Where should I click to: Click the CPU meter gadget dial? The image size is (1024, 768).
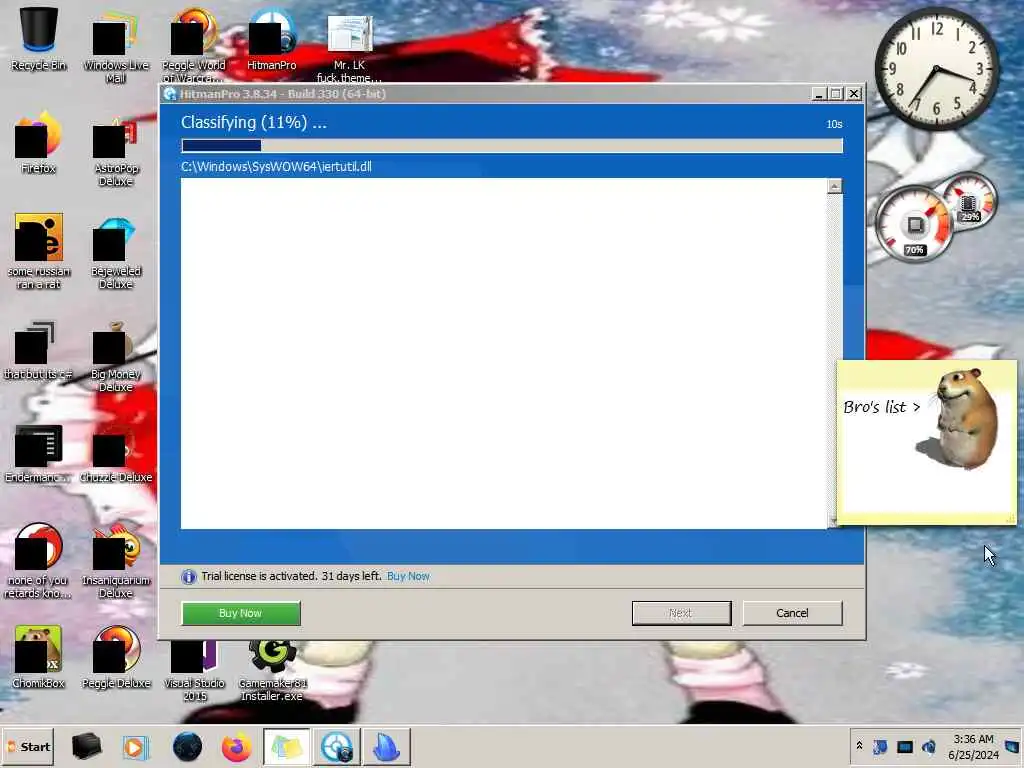pyautogui.click(x=914, y=224)
